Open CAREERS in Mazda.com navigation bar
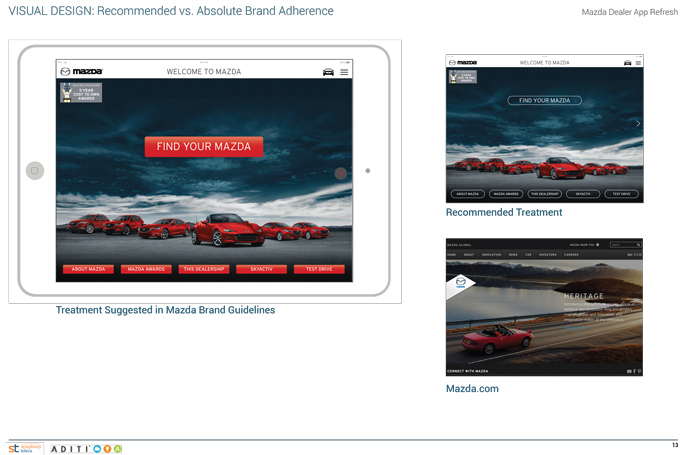The image size is (685, 455). [x=571, y=255]
